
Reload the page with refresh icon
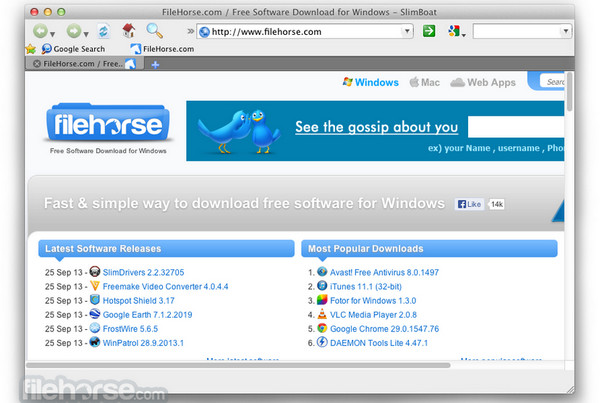pos(103,31)
